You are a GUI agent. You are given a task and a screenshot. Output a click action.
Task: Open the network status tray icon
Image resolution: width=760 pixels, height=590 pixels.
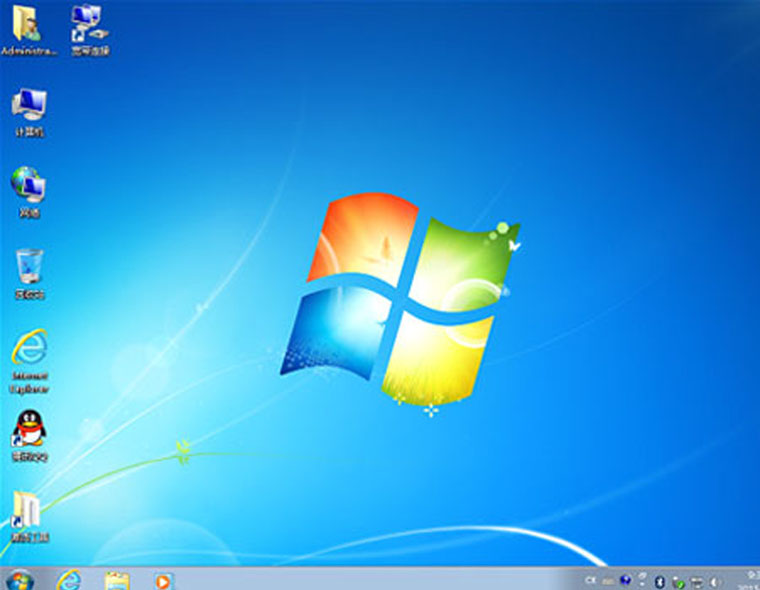[x=697, y=582]
